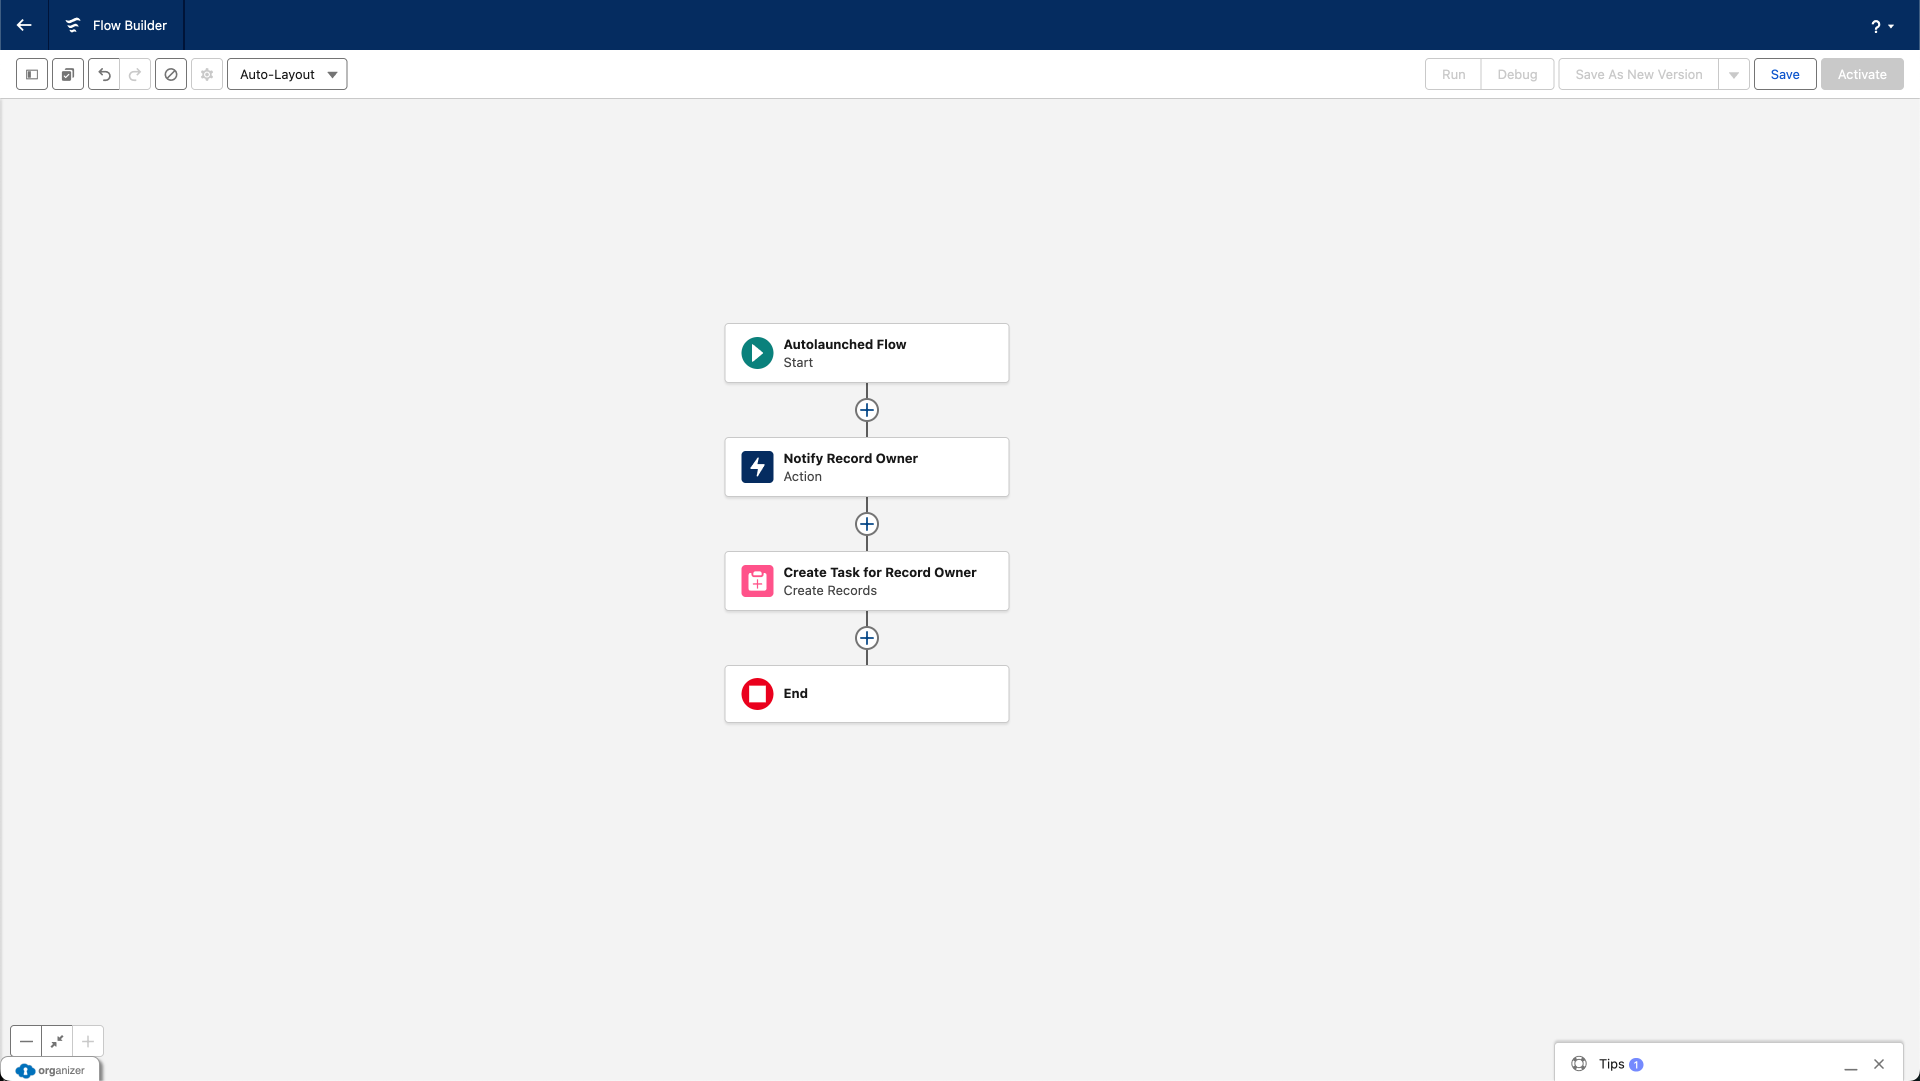Select Create Task for Record Owner node
This screenshot has width=1920, height=1081.
866,581
